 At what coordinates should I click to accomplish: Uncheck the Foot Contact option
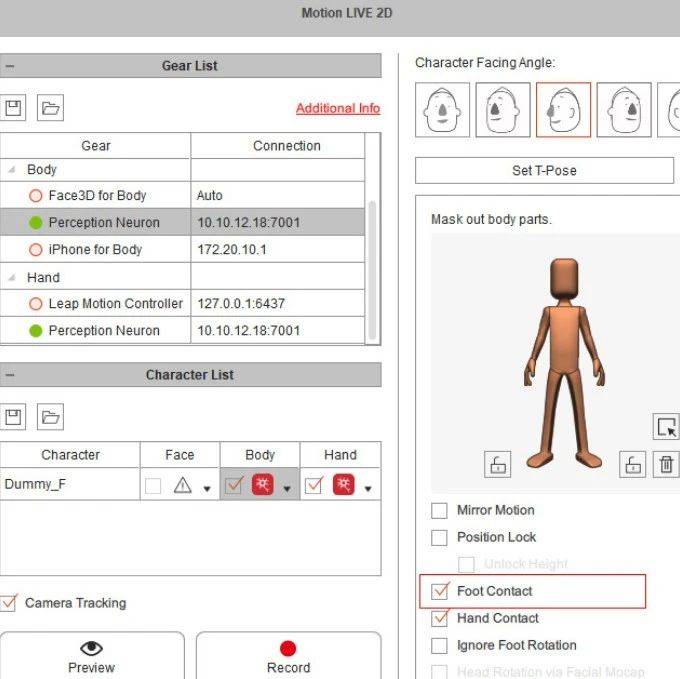coord(439,591)
